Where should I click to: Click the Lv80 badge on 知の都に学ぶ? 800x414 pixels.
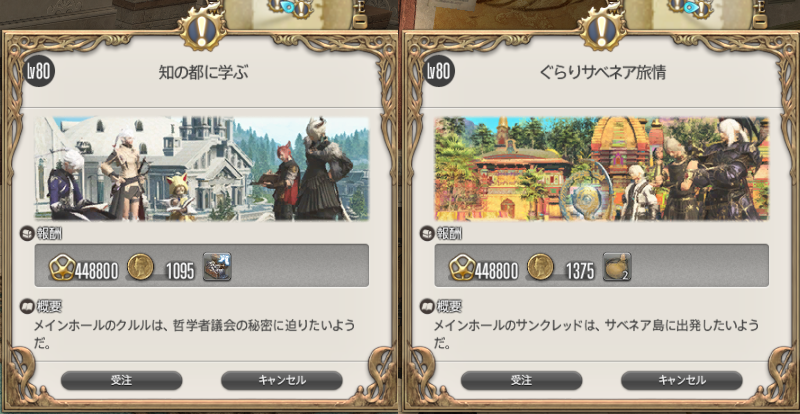click(x=39, y=72)
